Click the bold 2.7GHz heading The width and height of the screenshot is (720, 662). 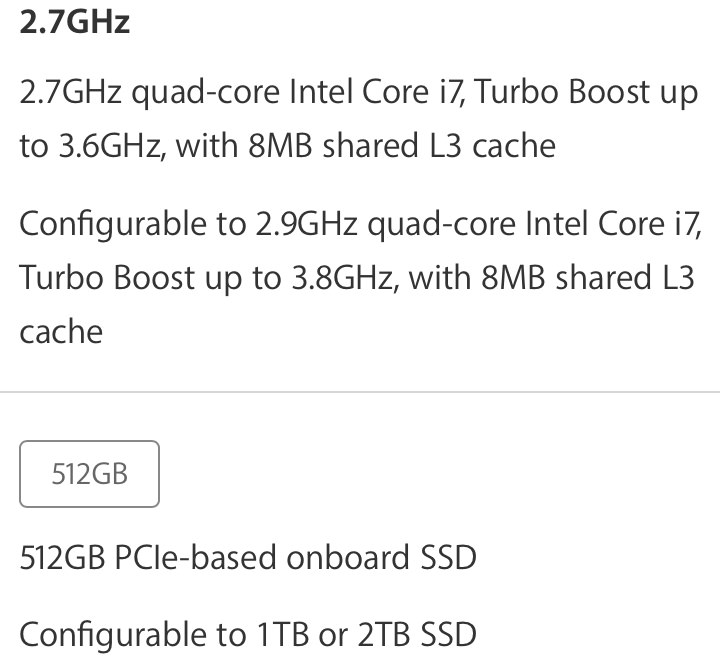point(75,22)
